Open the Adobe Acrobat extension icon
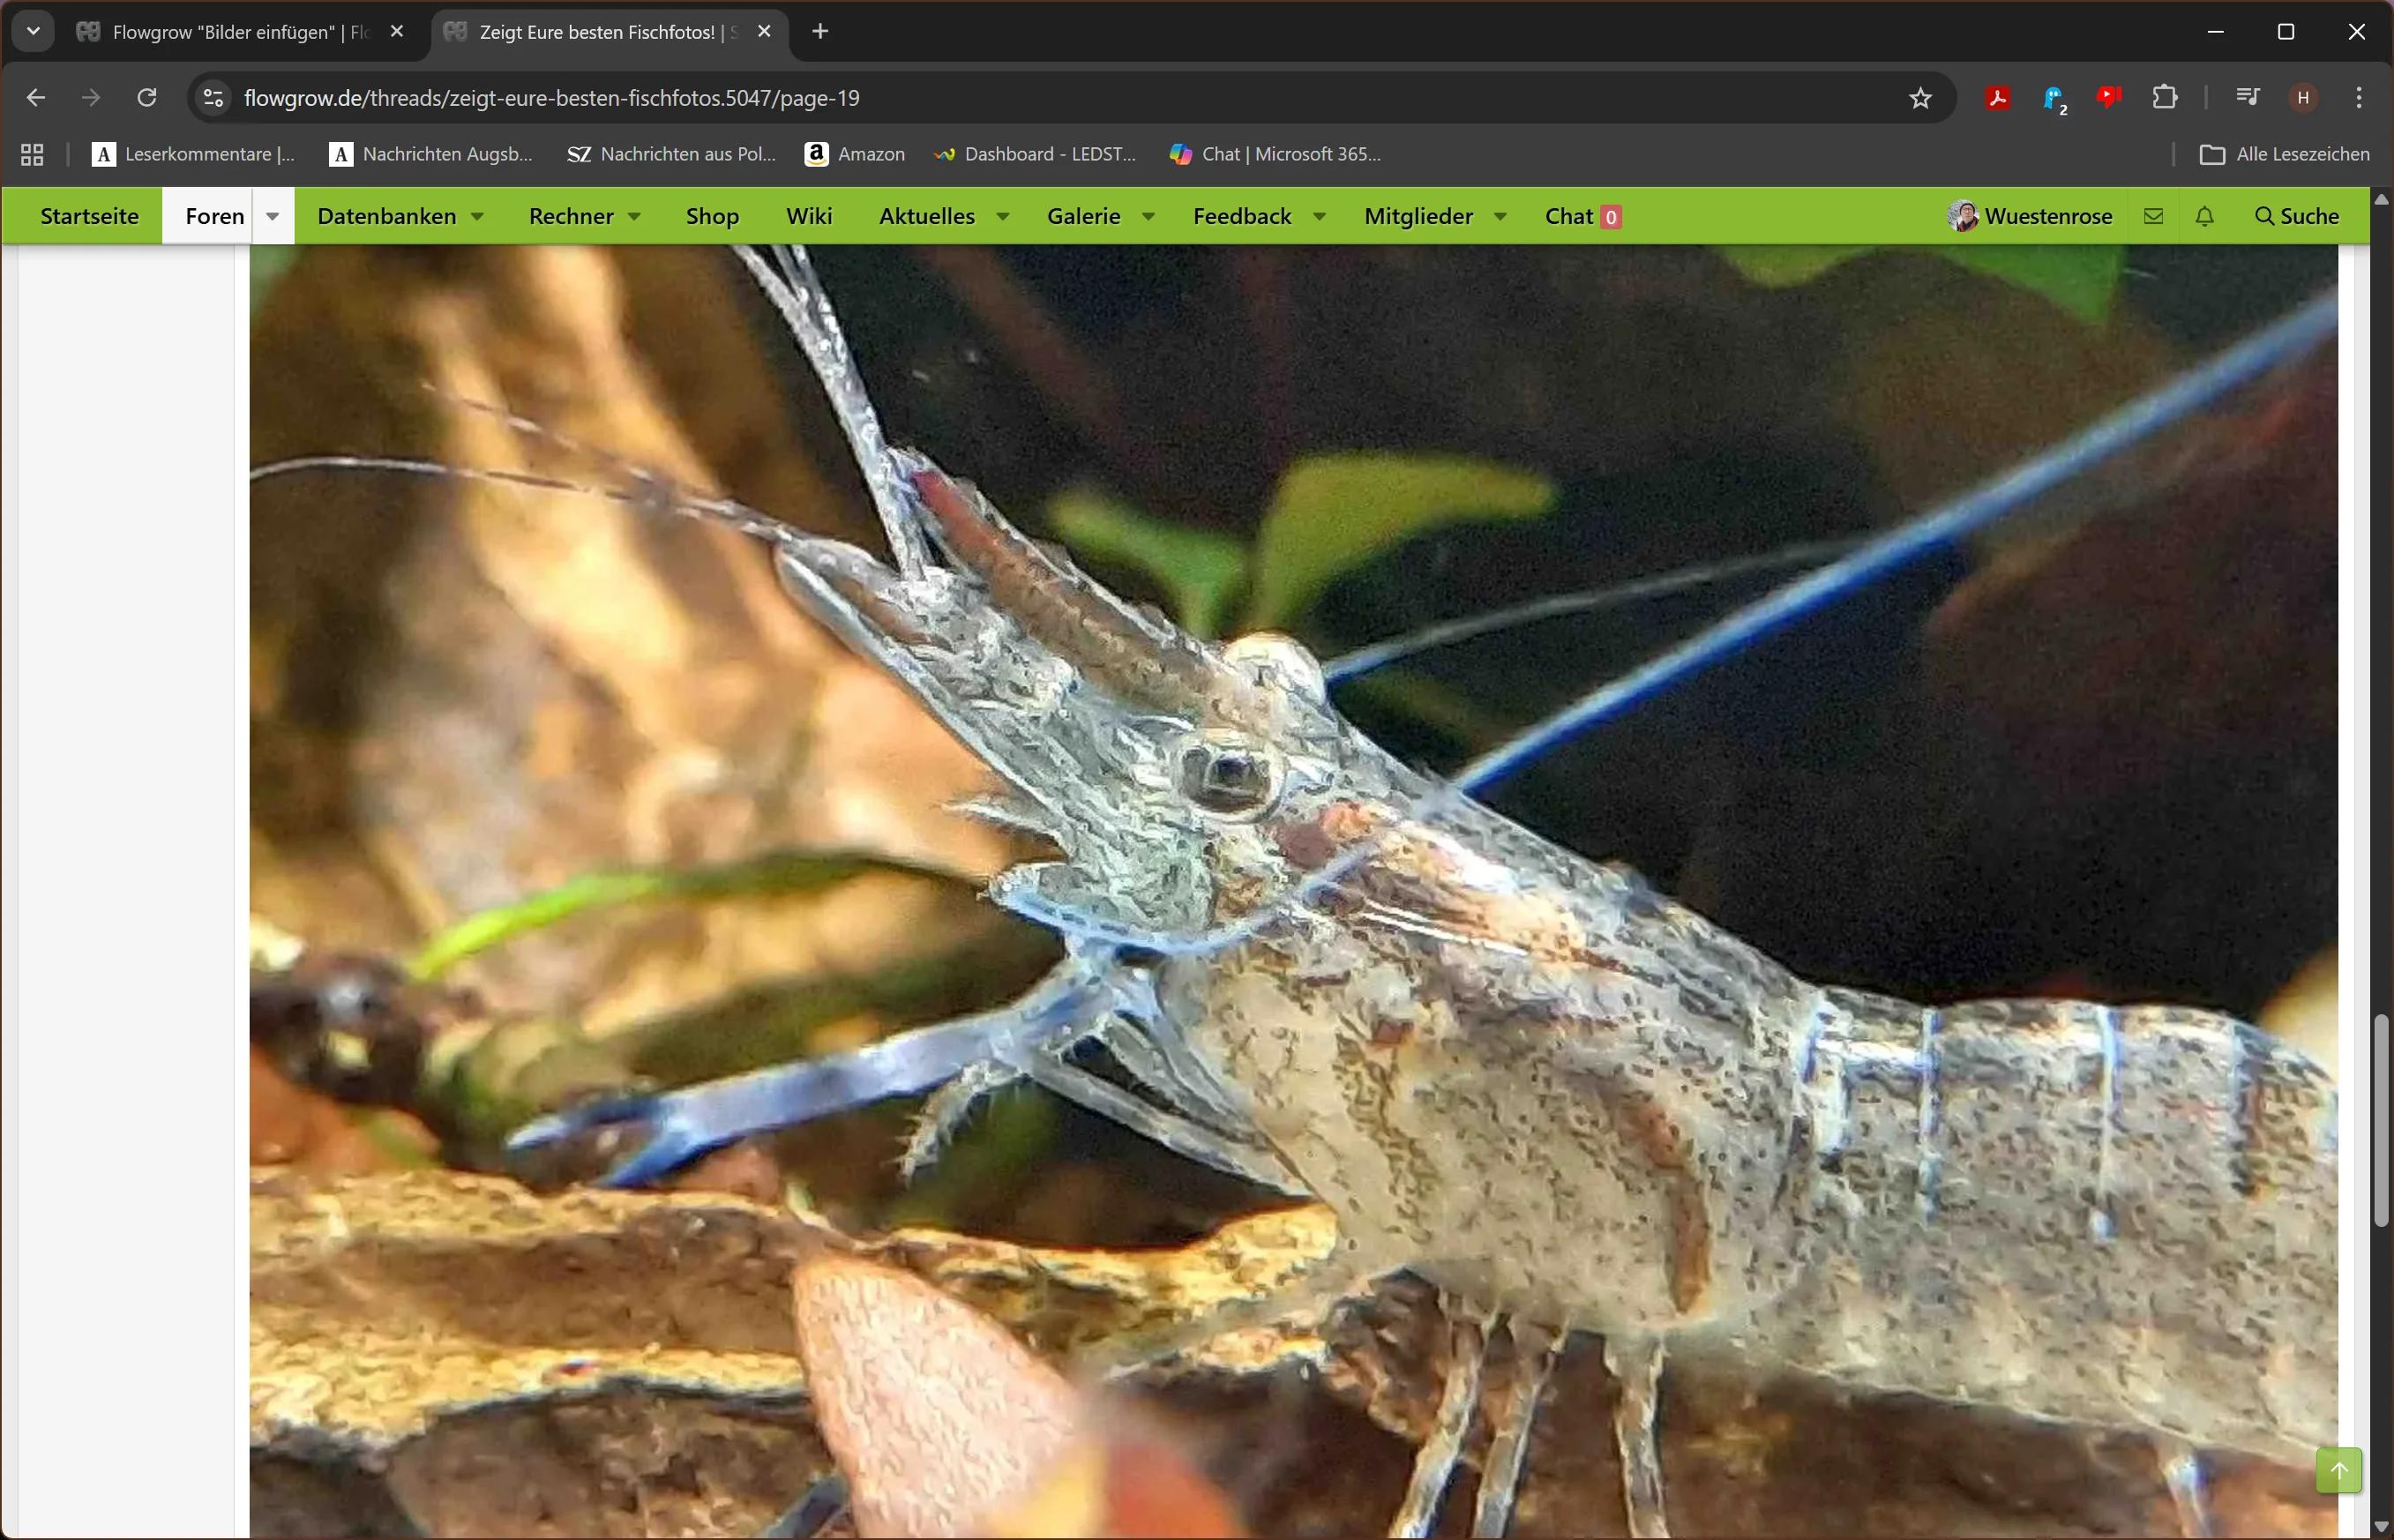Viewport: 2394px width, 1540px height. pyautogui.click(x=1998, y=98)
